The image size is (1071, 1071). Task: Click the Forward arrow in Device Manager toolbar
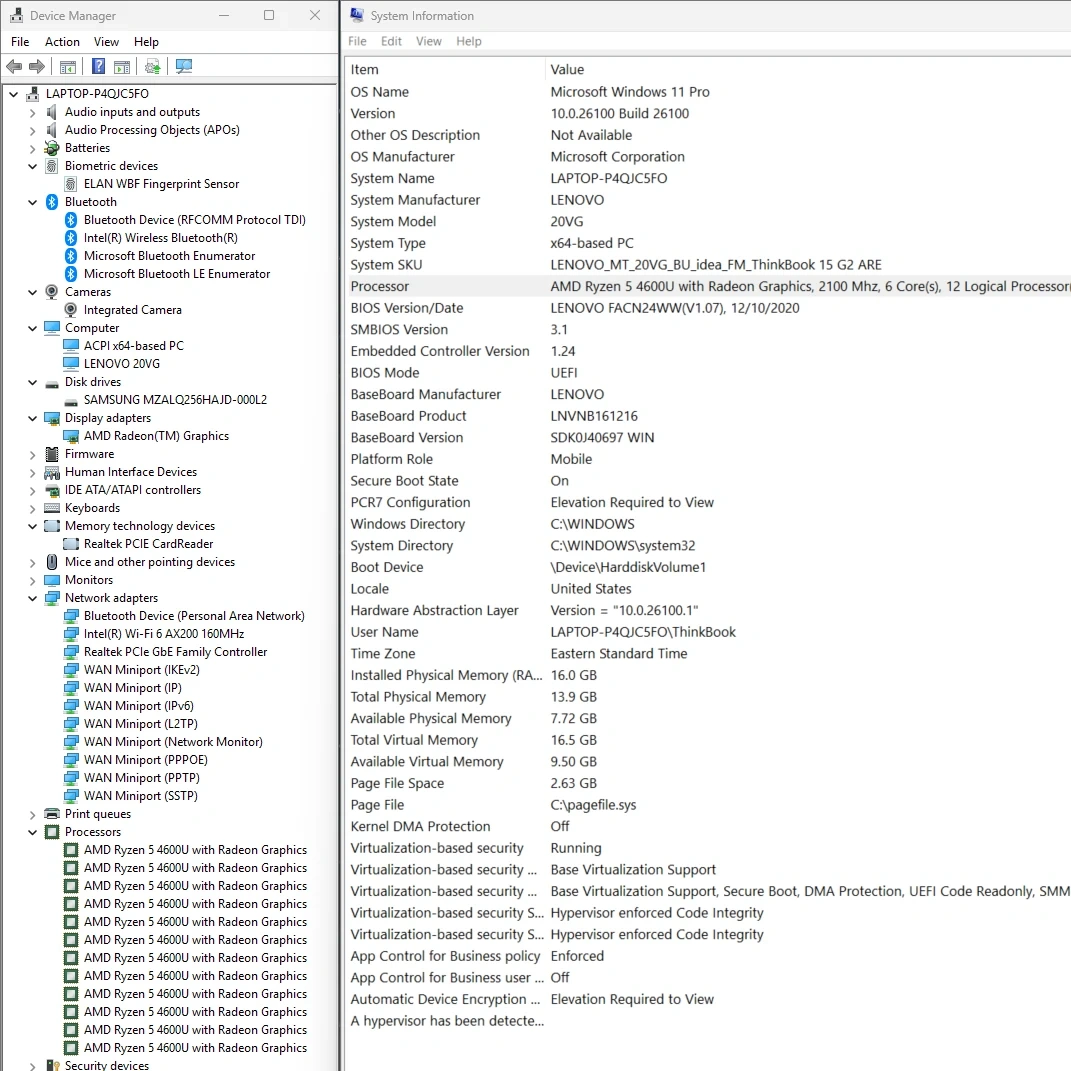coord(37,67)
